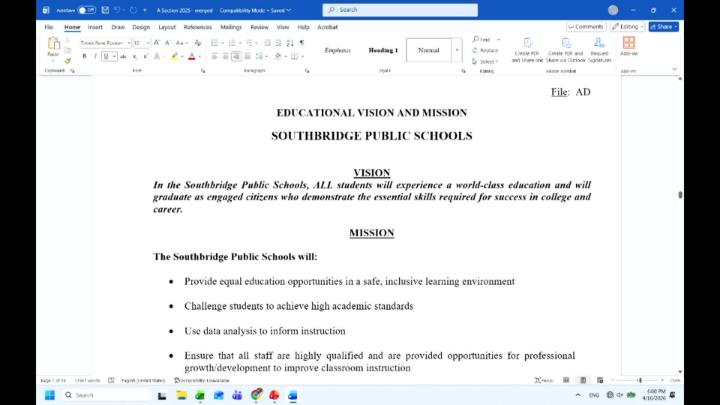Click the borders icon
The height and width of the screenshot is (405, 720).
click(x=295, y=56)
